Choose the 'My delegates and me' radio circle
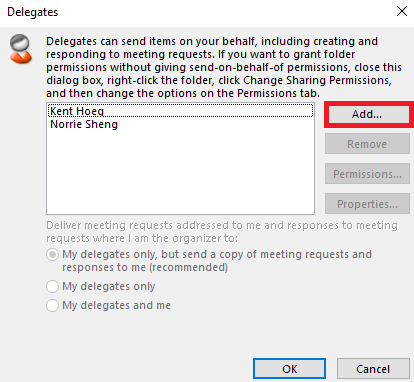 click(52, 305)
